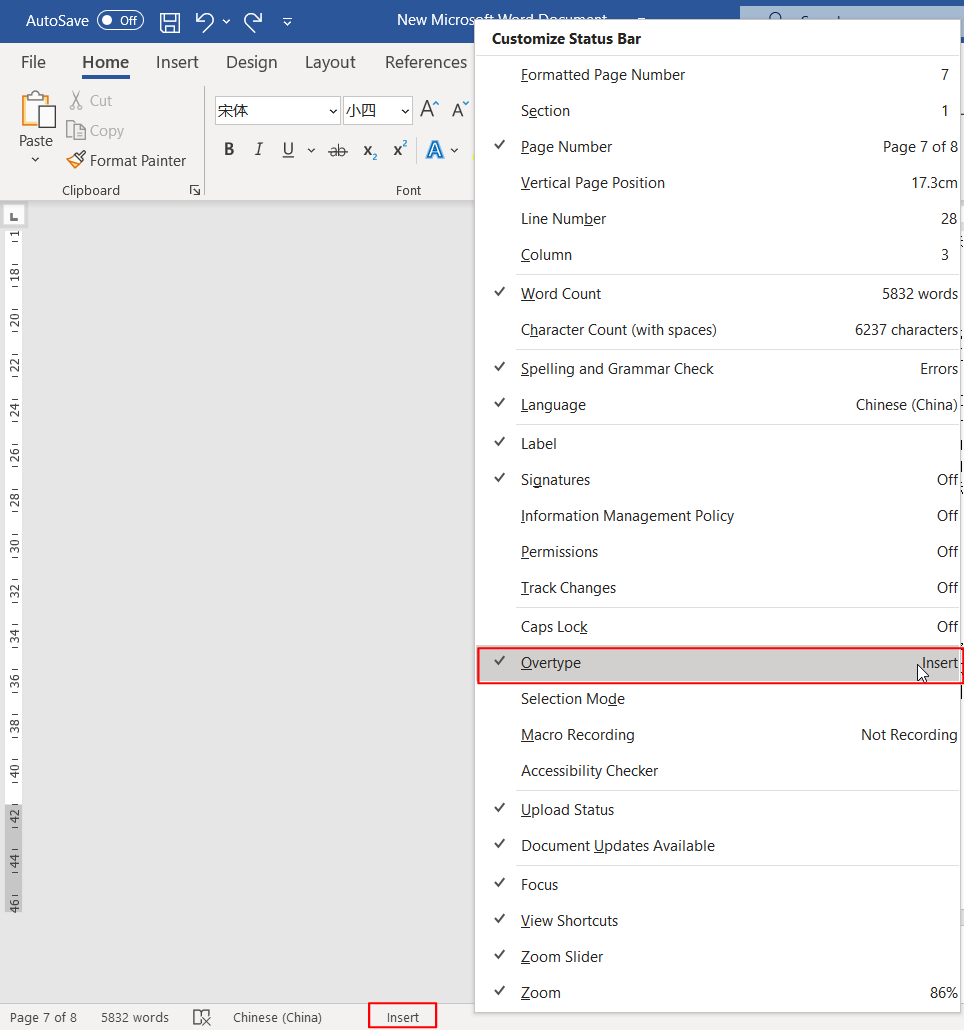Toggle Upload Status option
964x1030 pixels.
click(718, 810)
